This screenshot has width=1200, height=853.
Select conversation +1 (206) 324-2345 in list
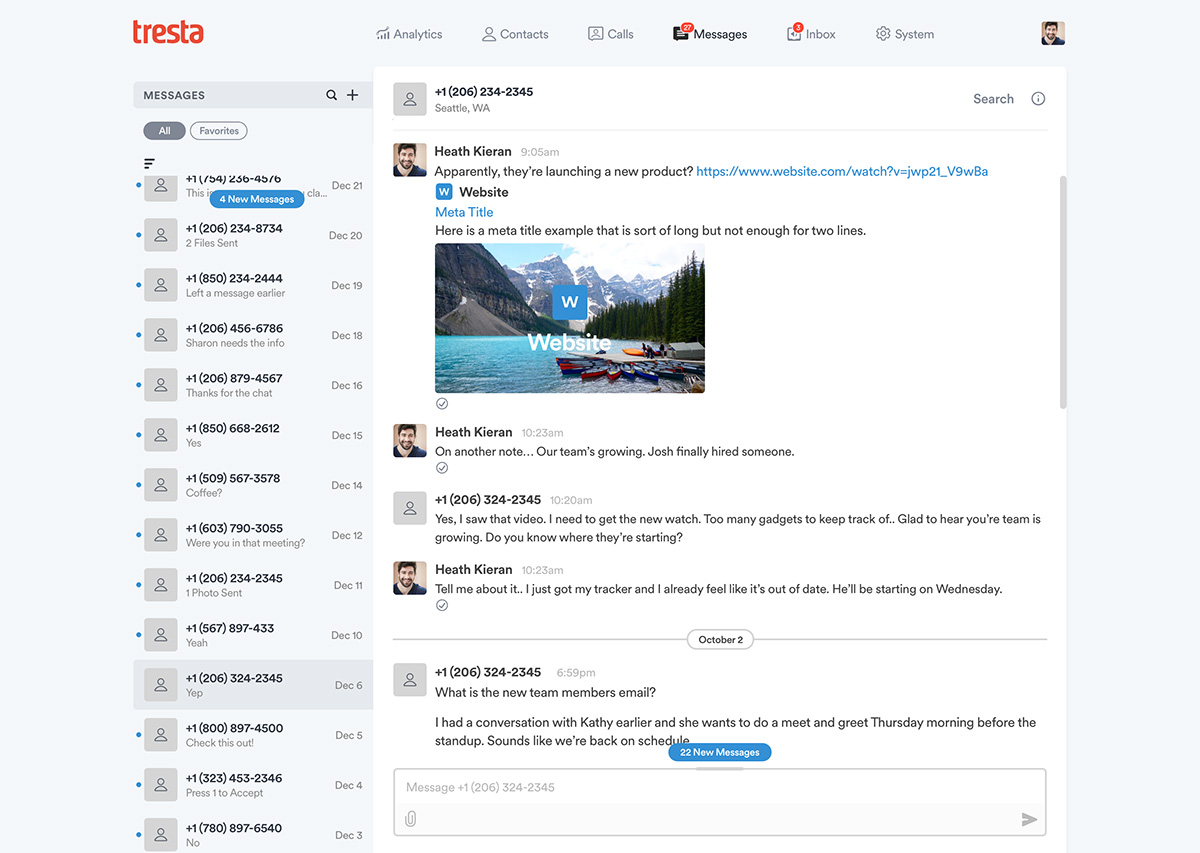[253, 685]
